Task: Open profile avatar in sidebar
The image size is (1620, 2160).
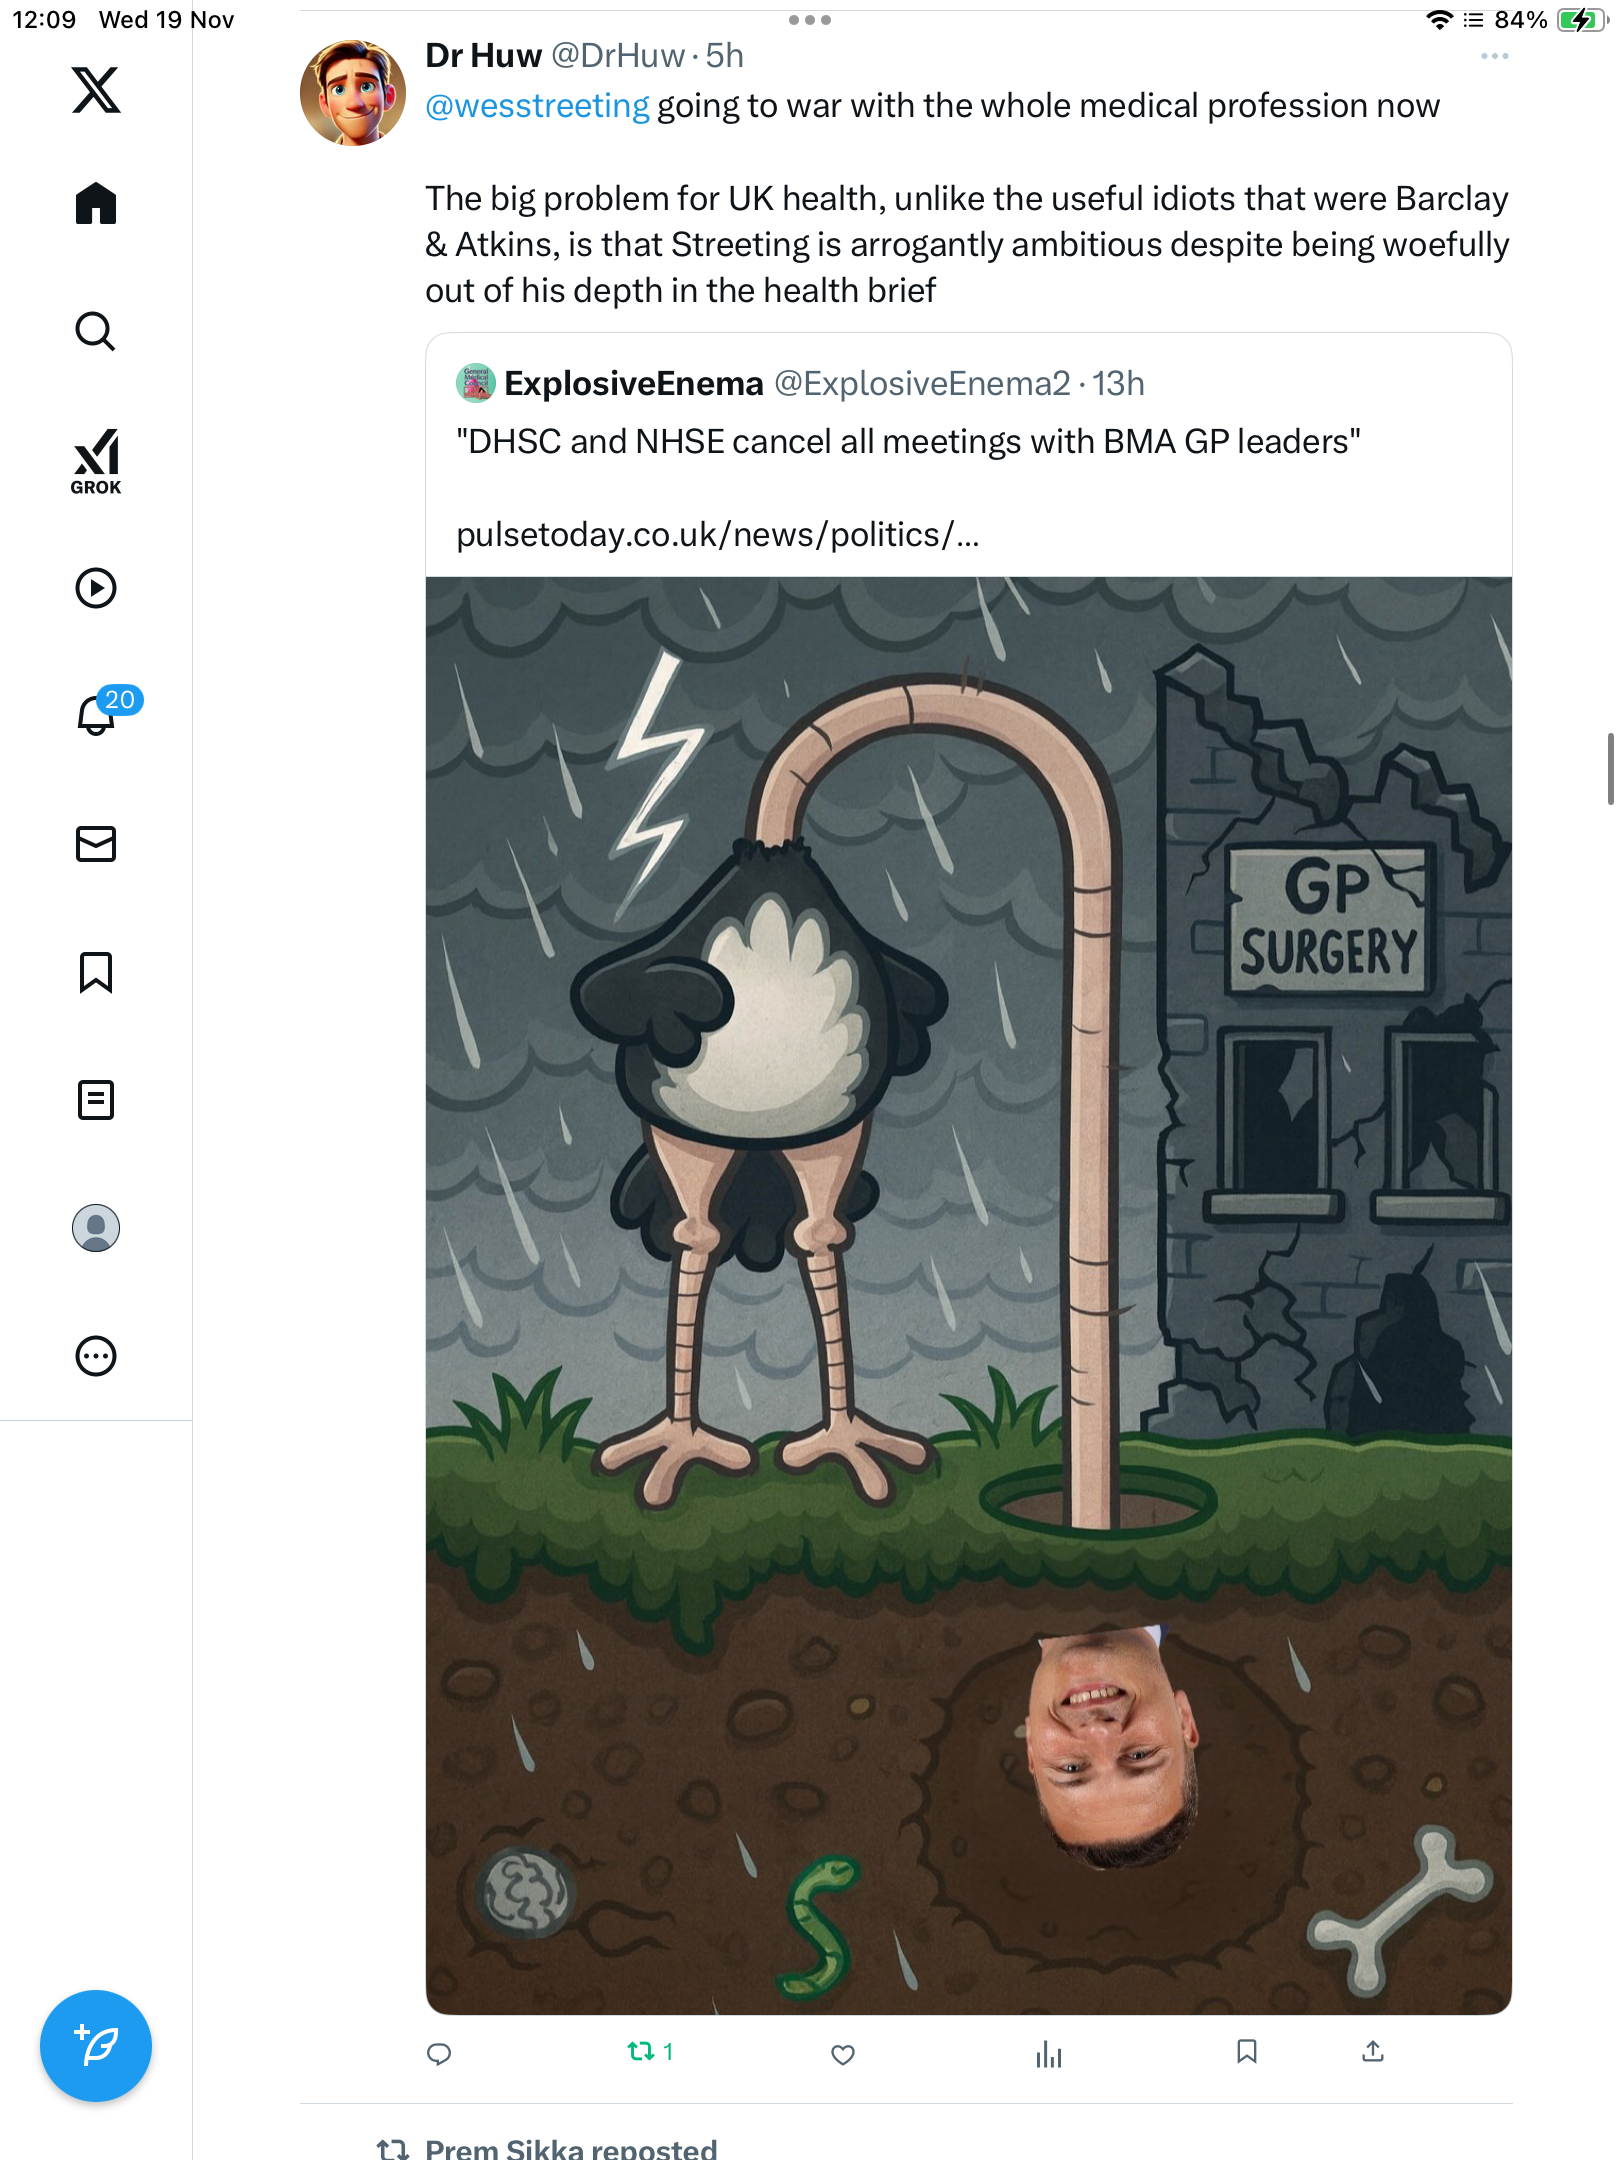Action: click(96, 1228)
